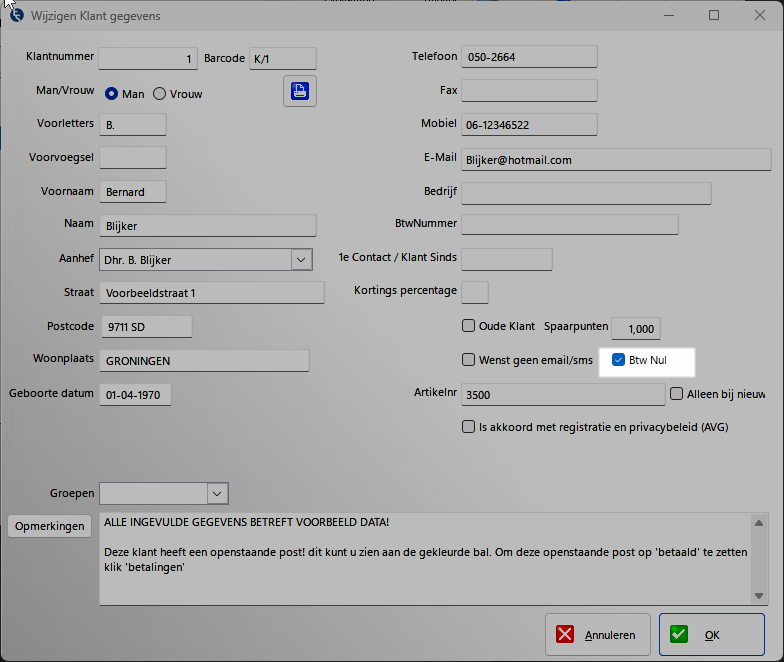Click the Voorletters field
784x662 pixels.
[x=133, y=125]
